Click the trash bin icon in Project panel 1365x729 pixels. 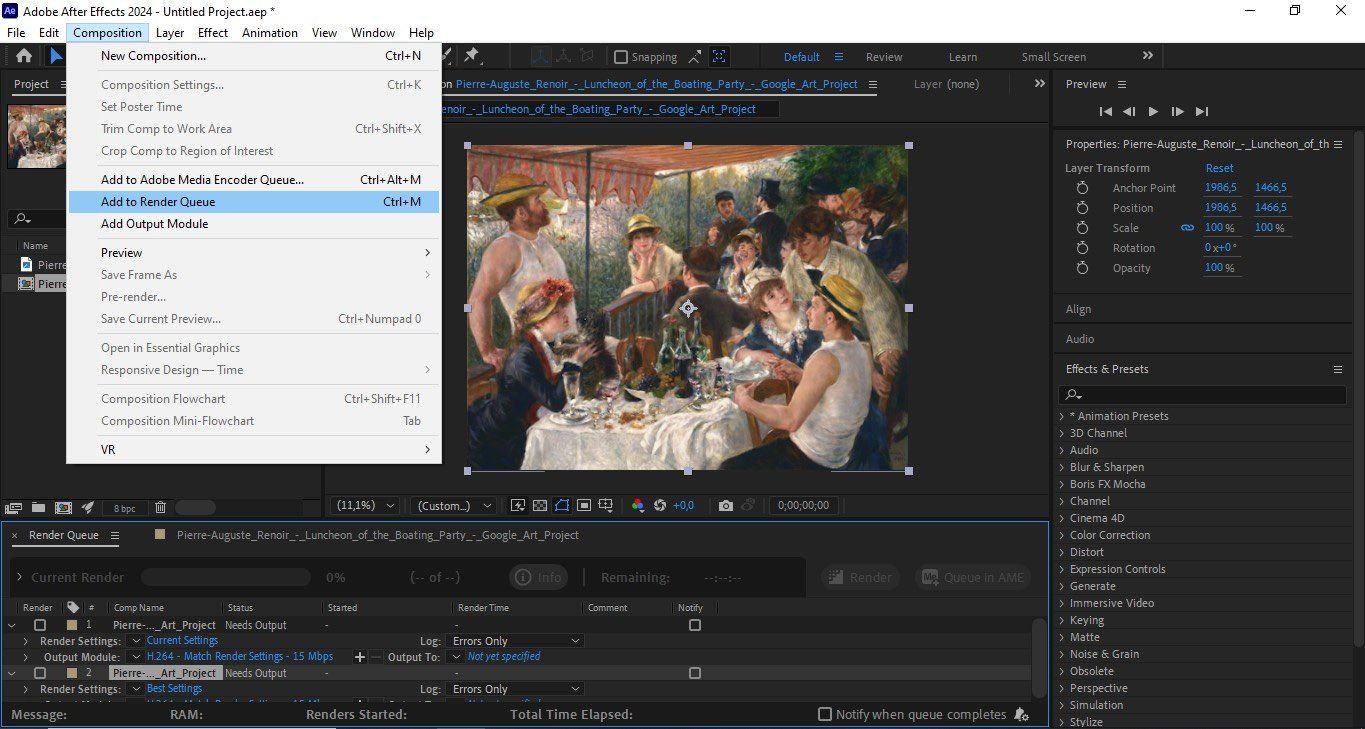(x=160, y=508)
